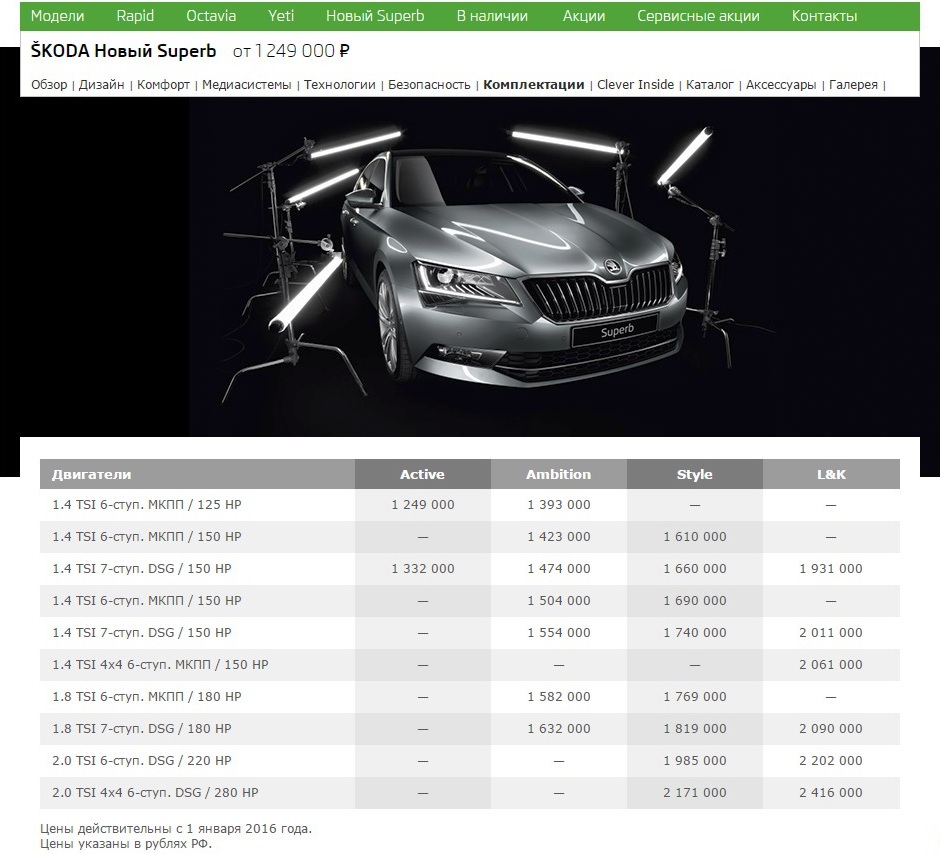Click the Ambition price 1 554 000
This screenshot has width=940, height=854.
tap(559, 632)
